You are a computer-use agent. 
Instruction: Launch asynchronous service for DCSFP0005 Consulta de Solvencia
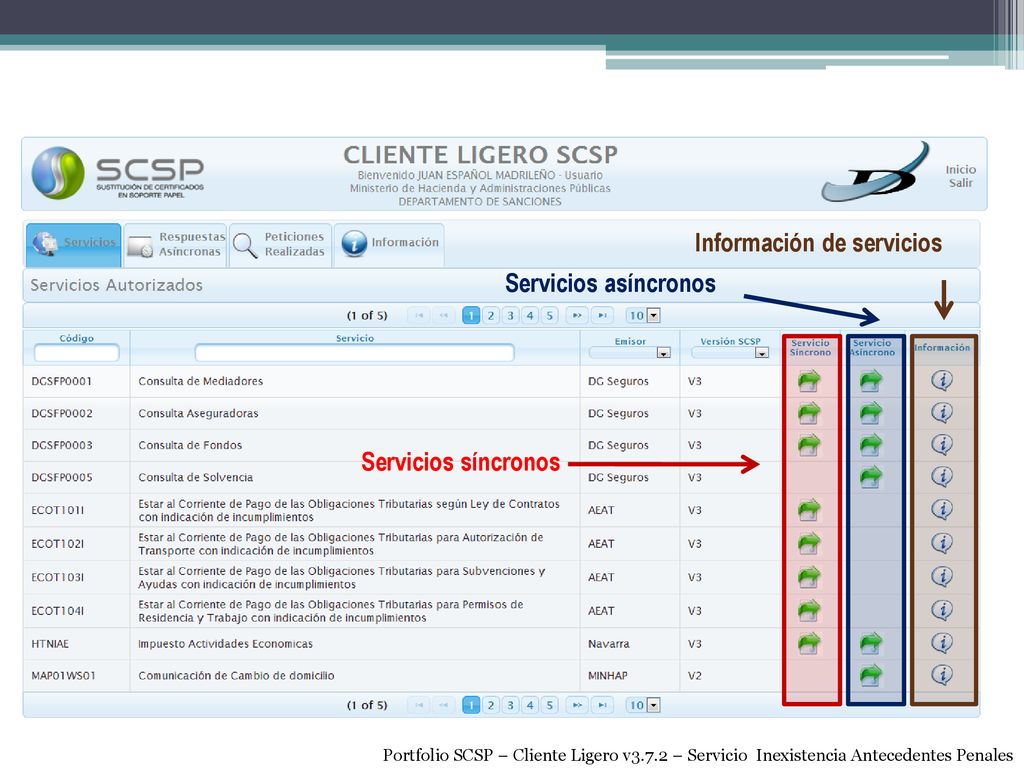click(x=871, y=477)
